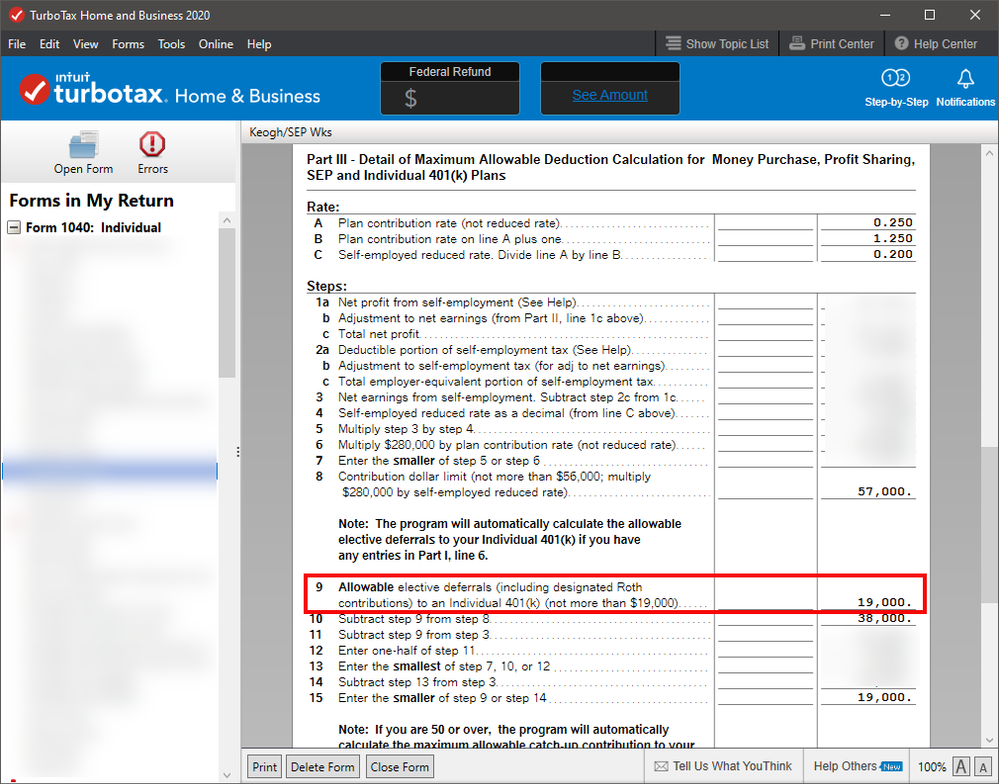Image resolution: width=999 pixels, height=784 pixels.
Task: Click the Line A rate value 0.250
Action: [x=893, y=222]
